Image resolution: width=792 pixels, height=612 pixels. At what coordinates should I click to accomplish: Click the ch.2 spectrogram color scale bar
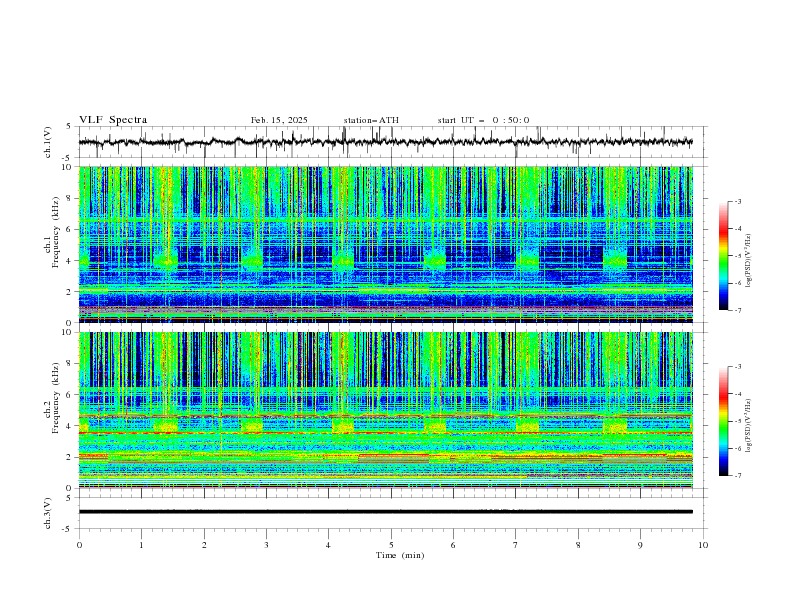tap(724, 421)
